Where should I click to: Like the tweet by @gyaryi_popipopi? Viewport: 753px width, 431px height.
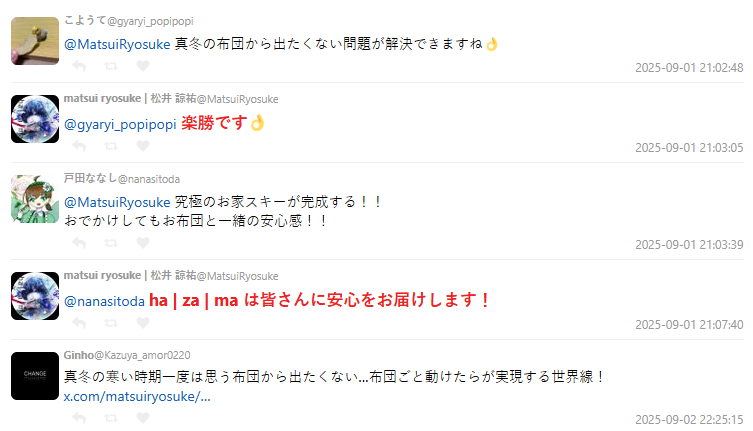(143, 66)
